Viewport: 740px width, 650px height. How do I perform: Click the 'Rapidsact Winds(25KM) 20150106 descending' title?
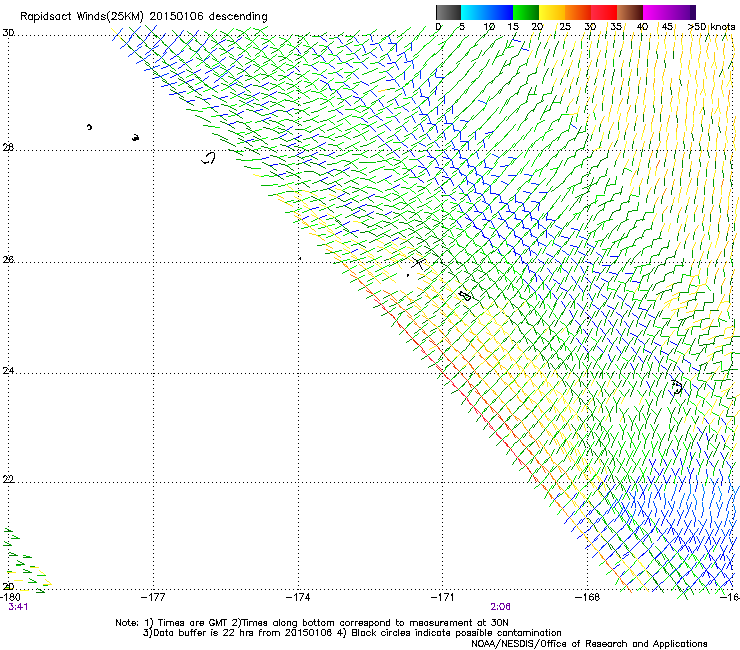click(143, 17)
